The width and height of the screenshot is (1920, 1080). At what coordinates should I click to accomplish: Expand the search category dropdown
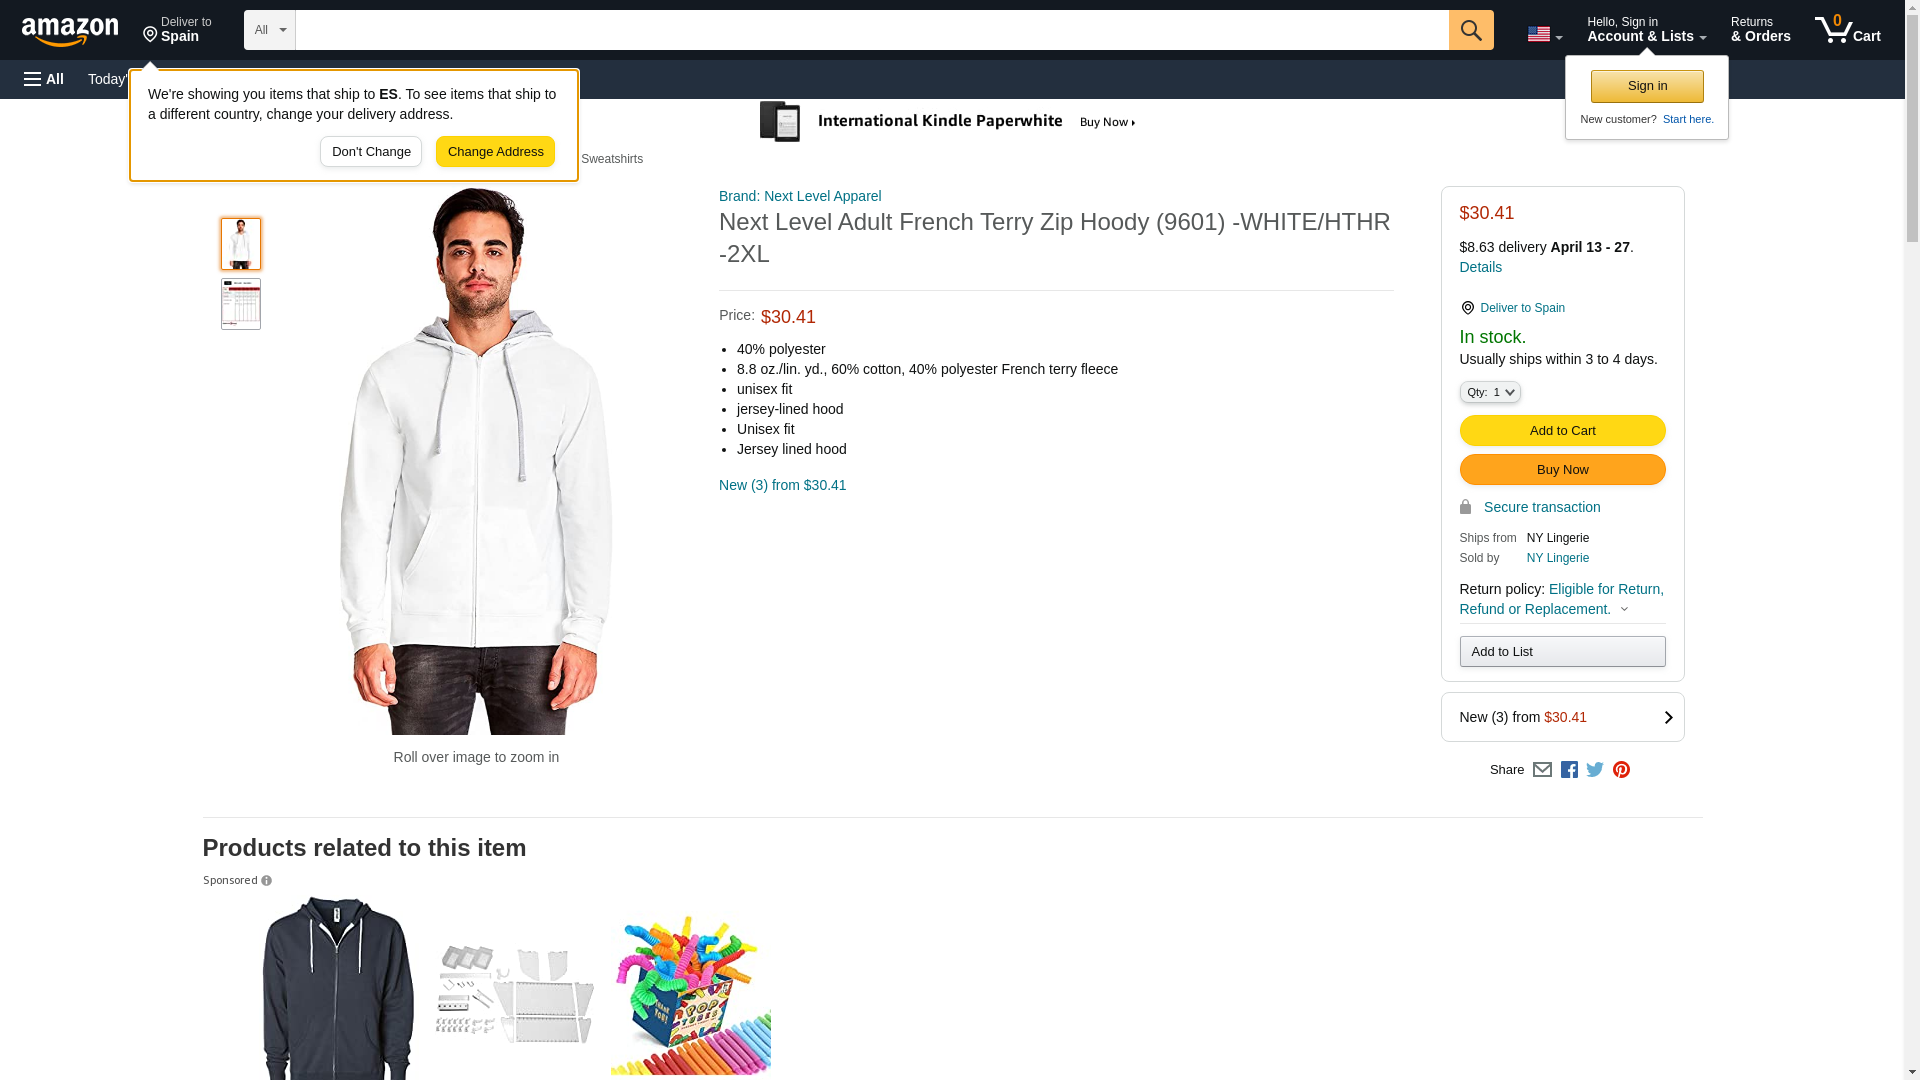pos(270,30)
